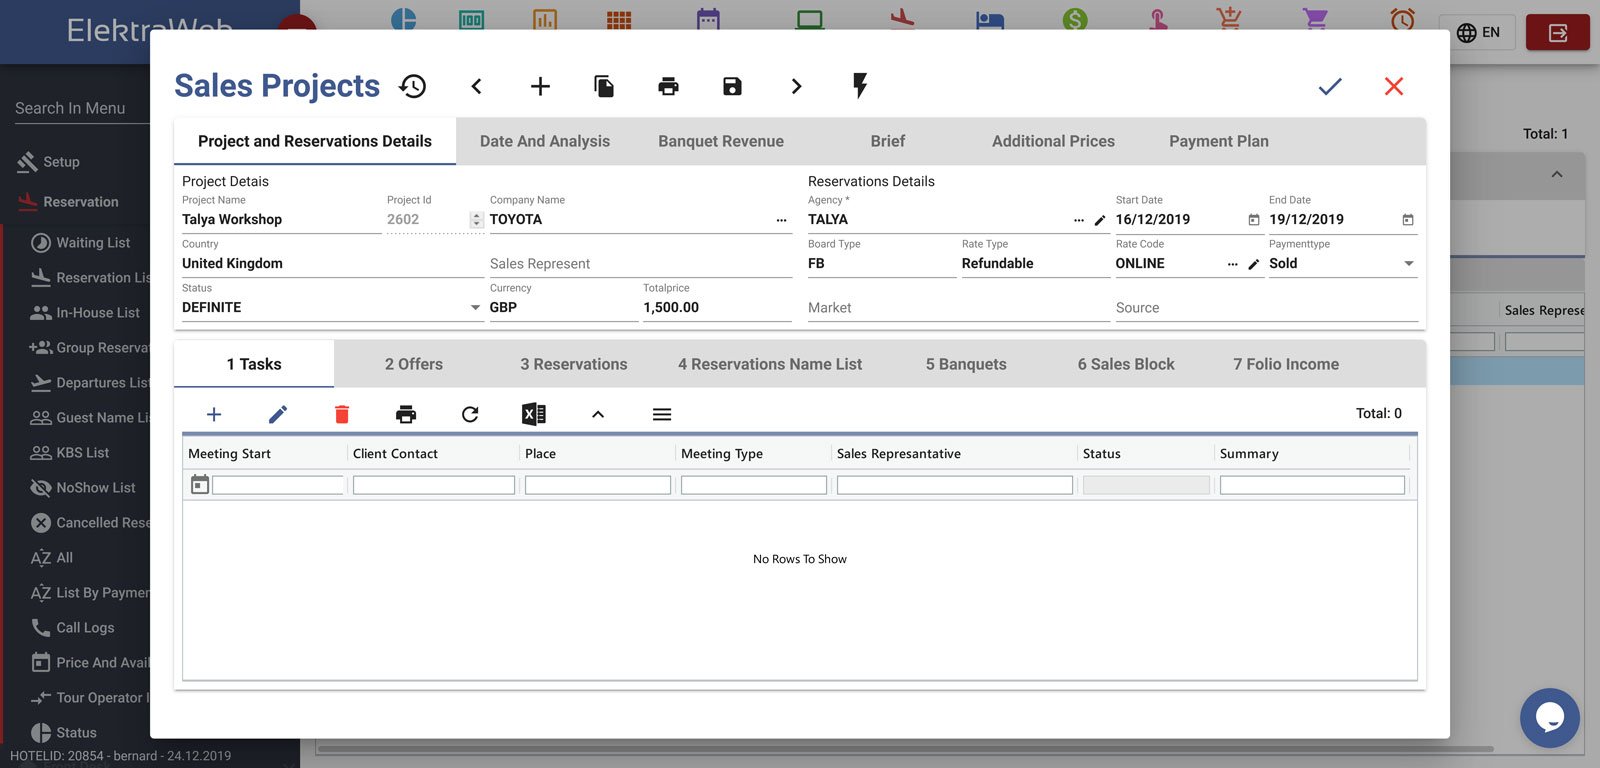This screenshot has height=768, width=1600.
Task: Open the Sales Projects history icon
Action: tap(413, 86)
